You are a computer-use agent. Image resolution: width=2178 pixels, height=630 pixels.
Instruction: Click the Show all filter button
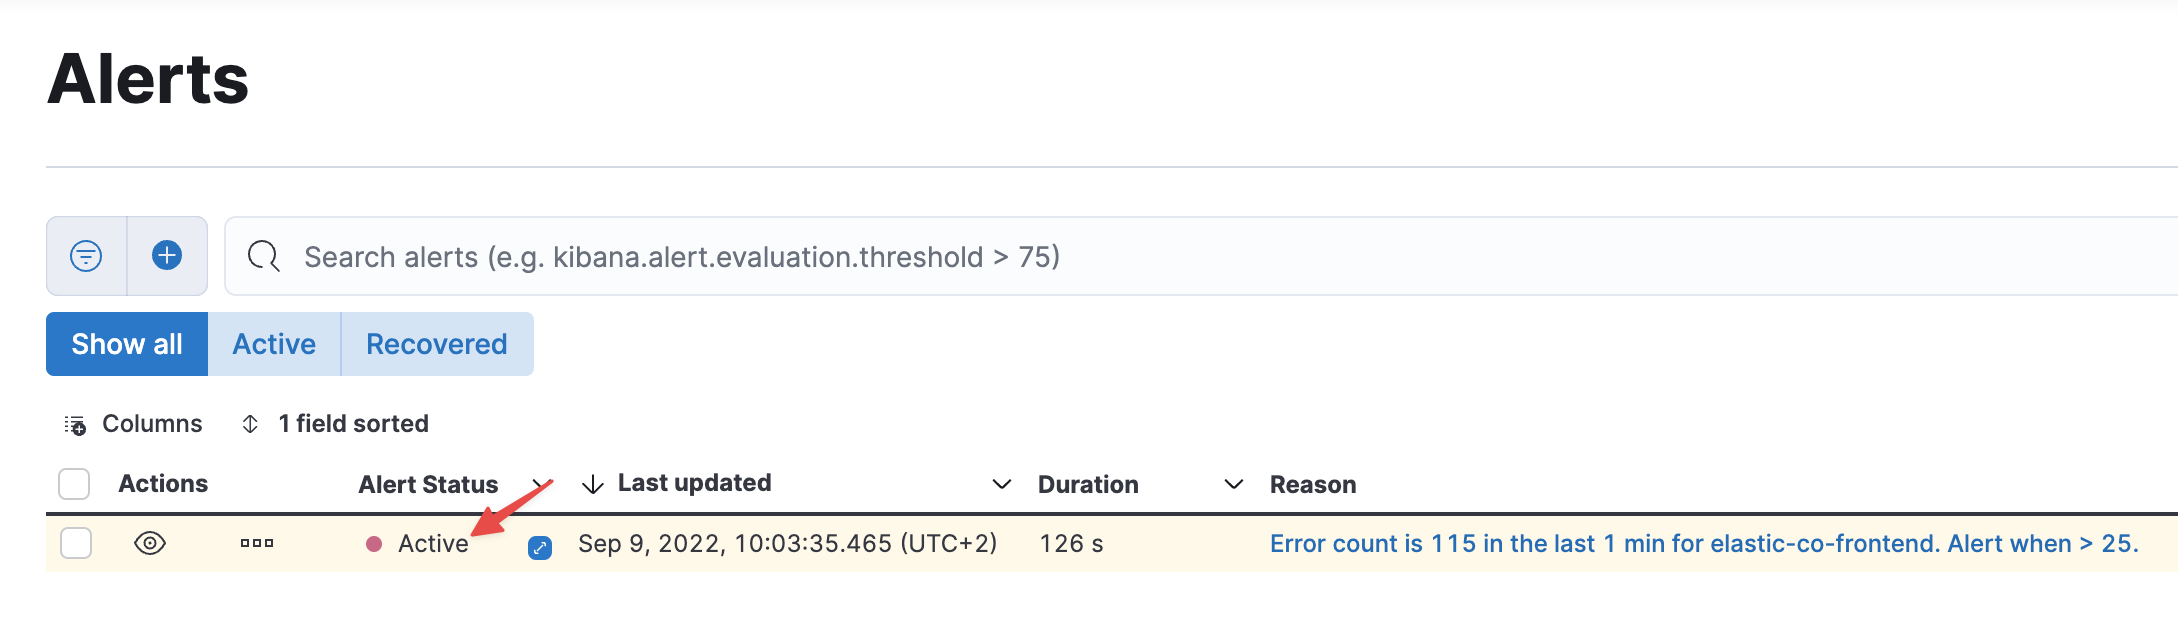pos(126,344)
